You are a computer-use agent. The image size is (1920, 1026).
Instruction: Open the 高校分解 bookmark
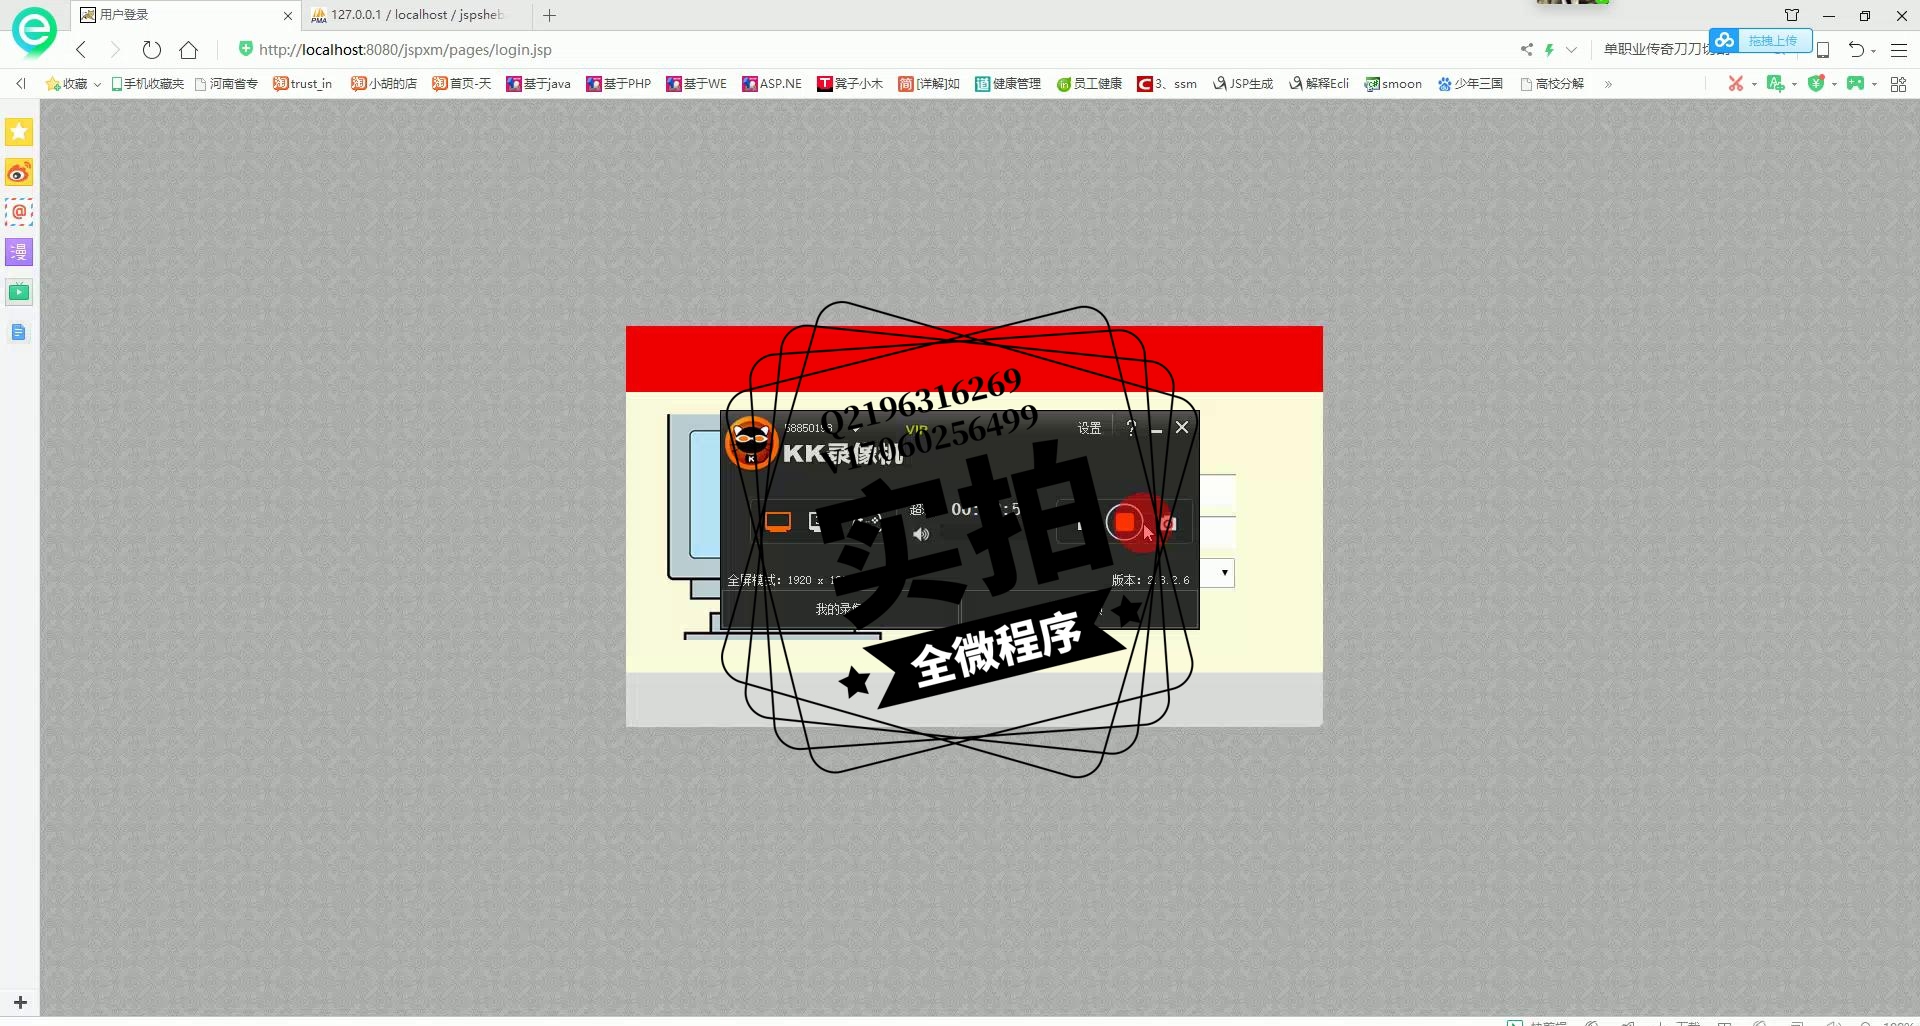tap(1552, 84)
